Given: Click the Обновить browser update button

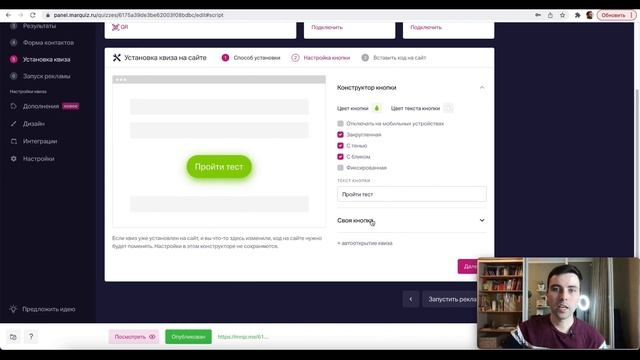Looking at the screenshot, I should click(616, 15).
